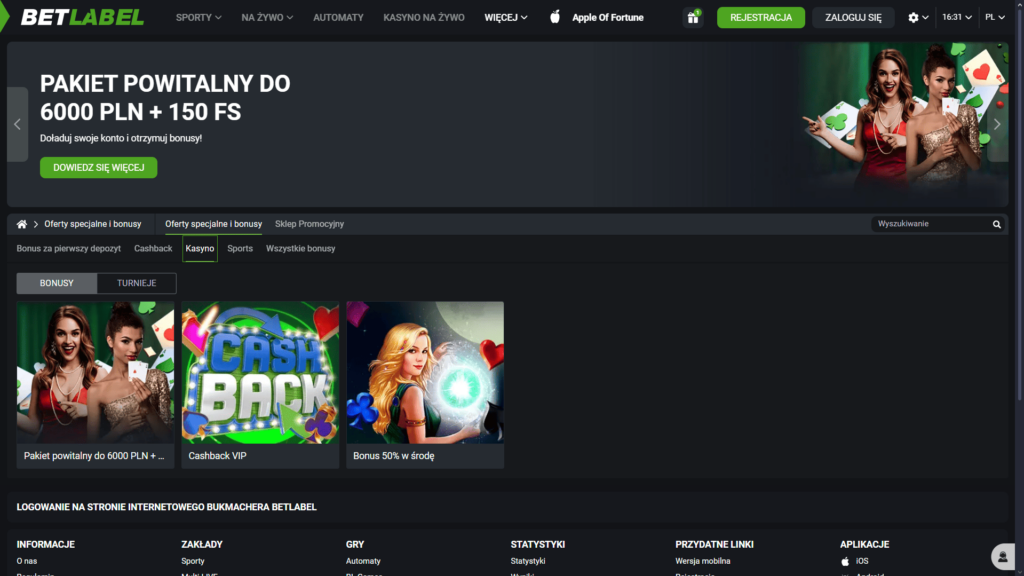The width and height of the screenshot is (1024, 576).
Task: Open the settings gear icon
Action: 913,17
